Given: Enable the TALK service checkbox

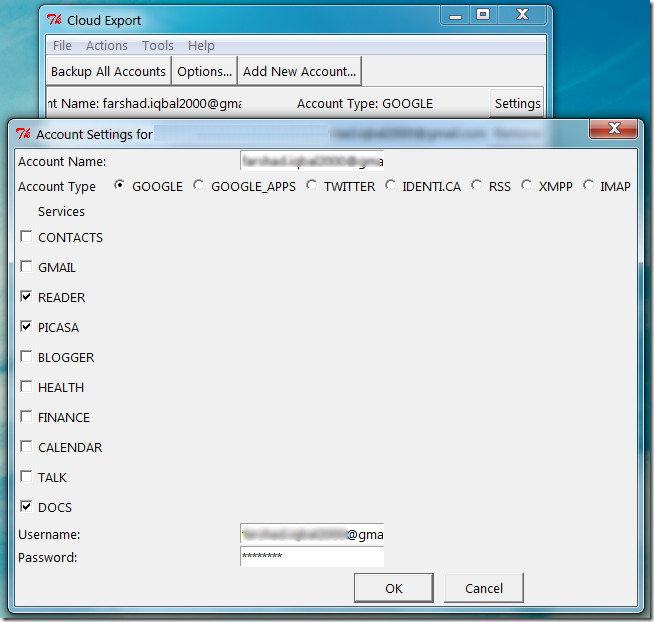Looking at the screenshot, I should point(26,476).
